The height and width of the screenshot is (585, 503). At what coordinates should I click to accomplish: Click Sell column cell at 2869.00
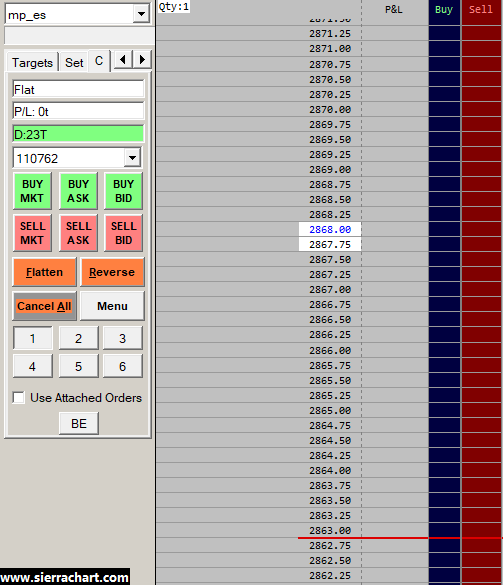point(481,169)
